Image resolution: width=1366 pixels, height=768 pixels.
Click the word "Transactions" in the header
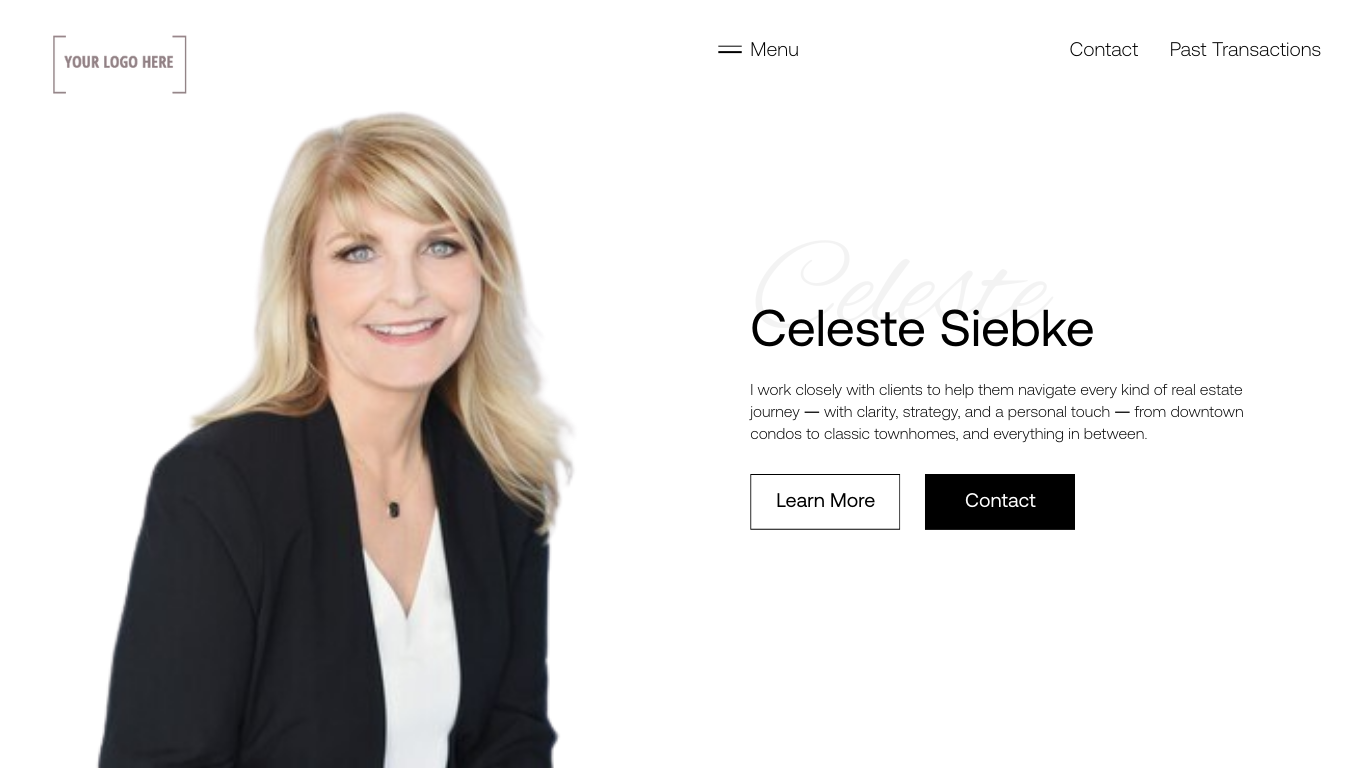click(x=1266, y=49)
